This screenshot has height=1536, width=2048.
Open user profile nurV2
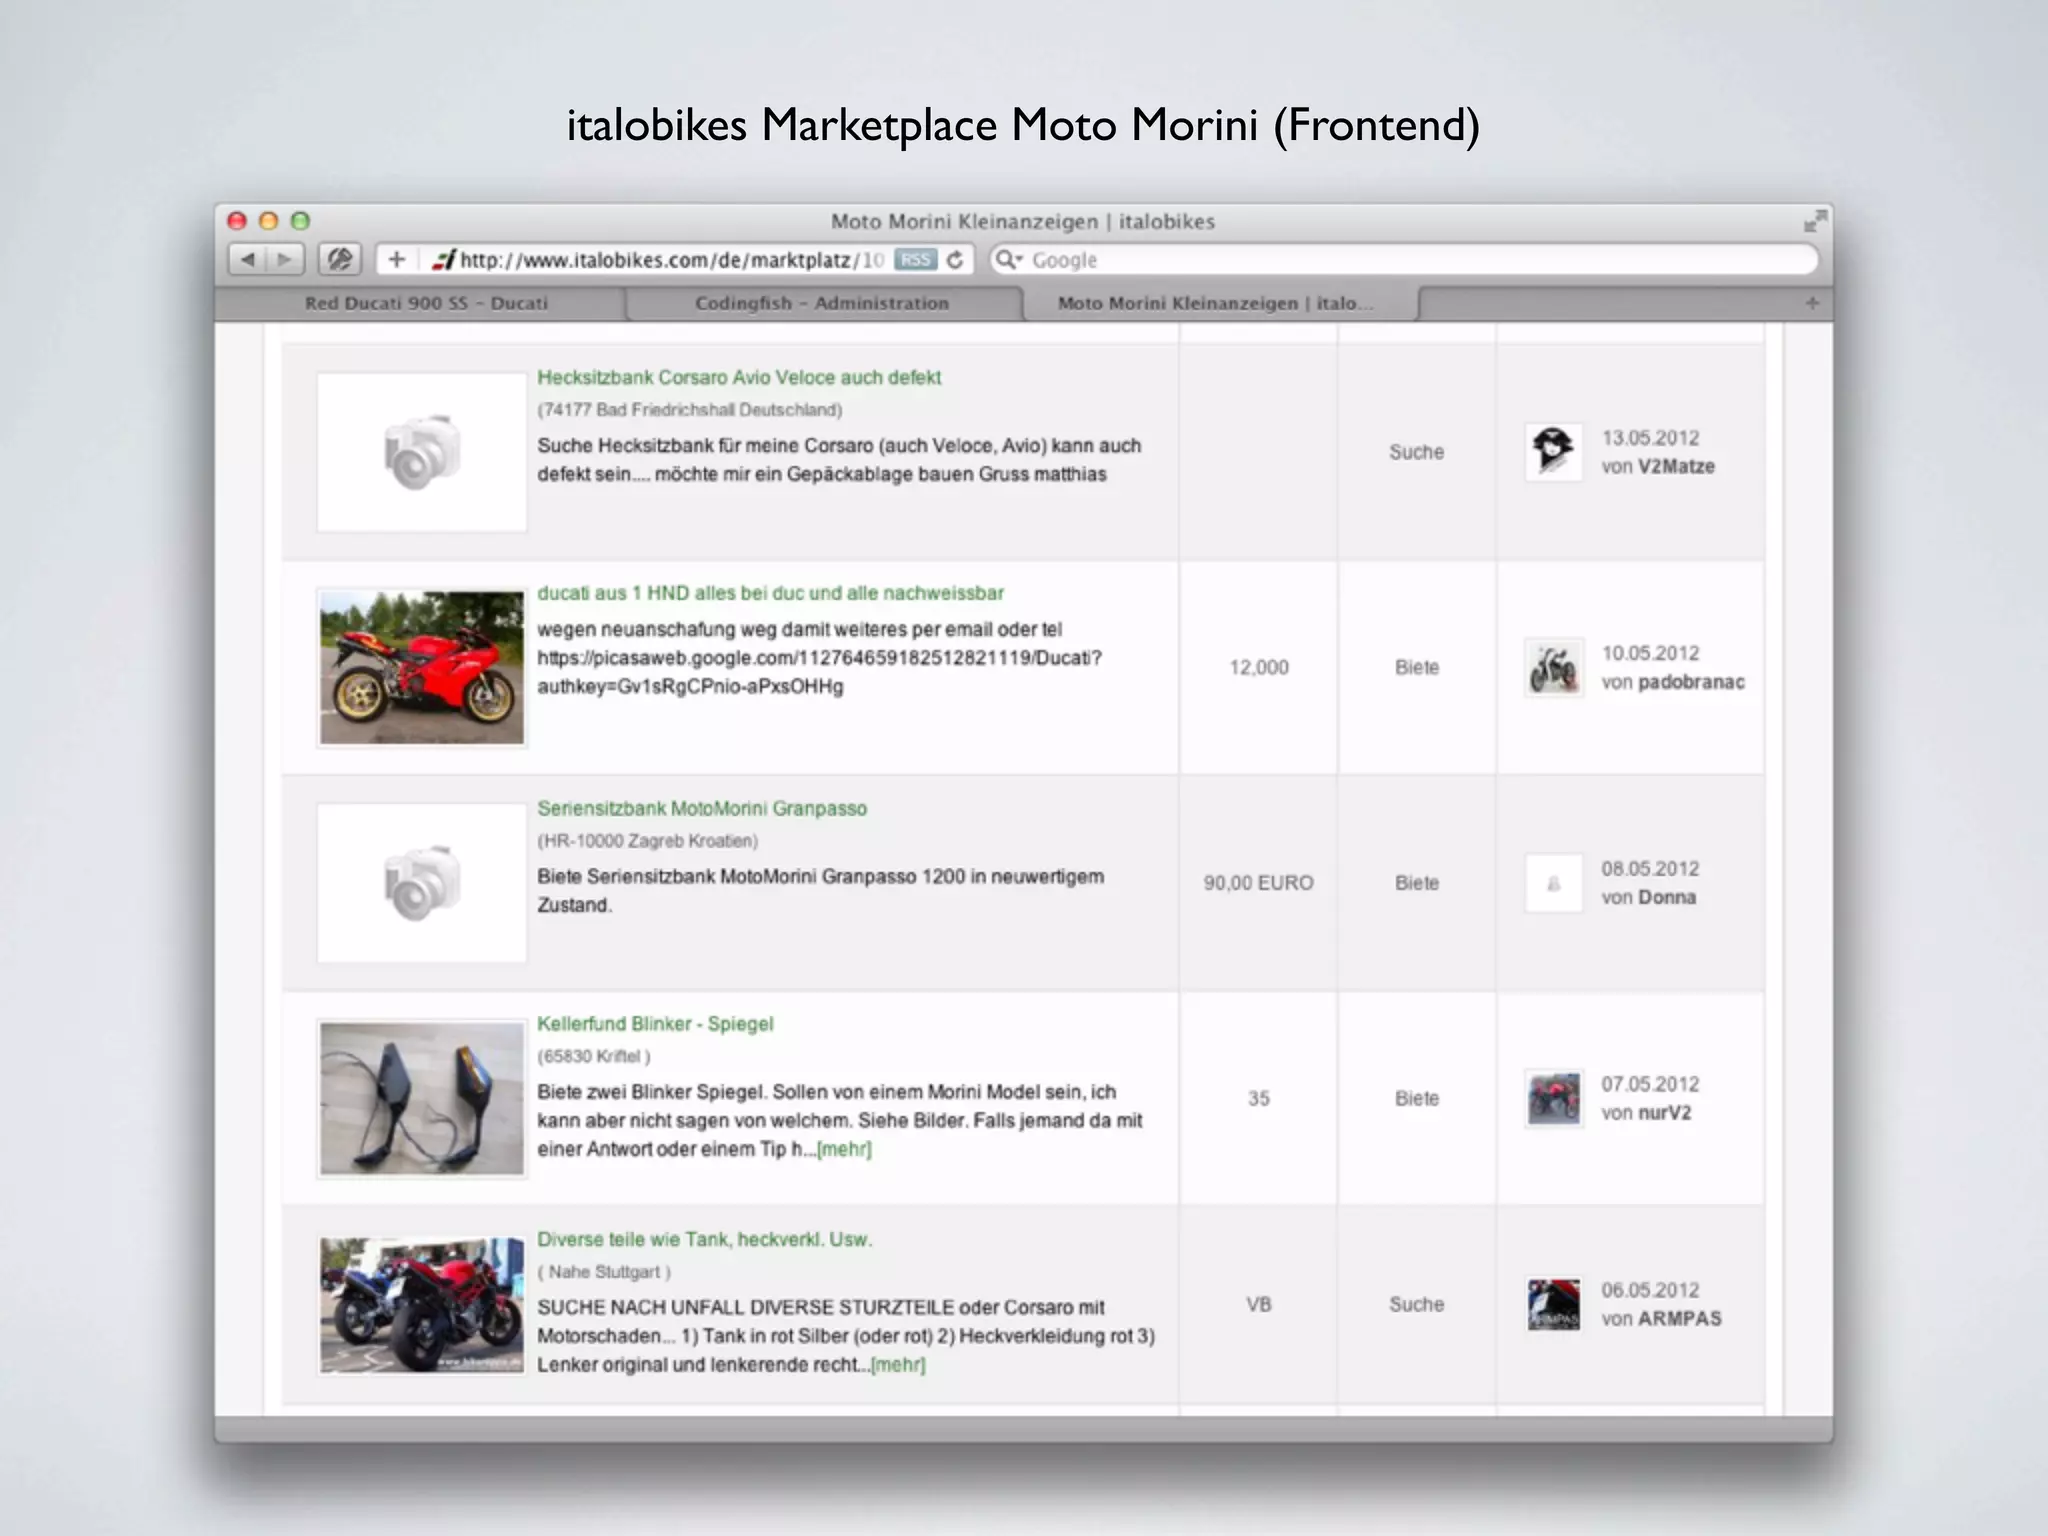tap(1664, 1113)
